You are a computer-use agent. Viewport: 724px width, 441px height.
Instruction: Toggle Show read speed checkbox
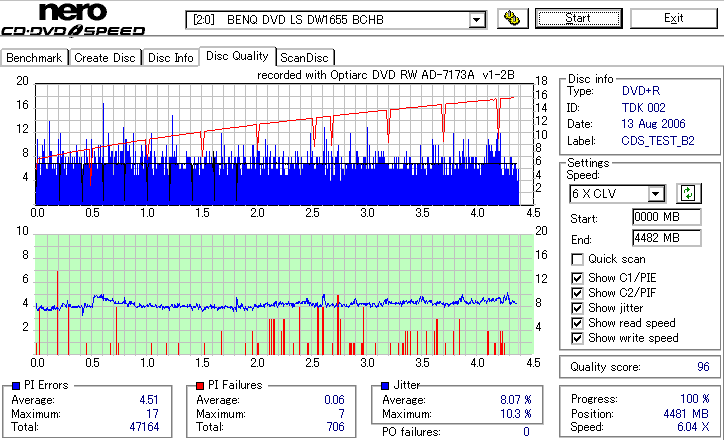click(x=577, y=323)
